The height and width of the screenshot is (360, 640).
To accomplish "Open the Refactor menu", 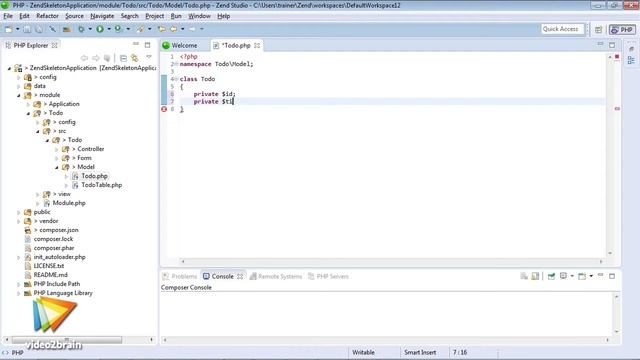I will pos(47,16).
